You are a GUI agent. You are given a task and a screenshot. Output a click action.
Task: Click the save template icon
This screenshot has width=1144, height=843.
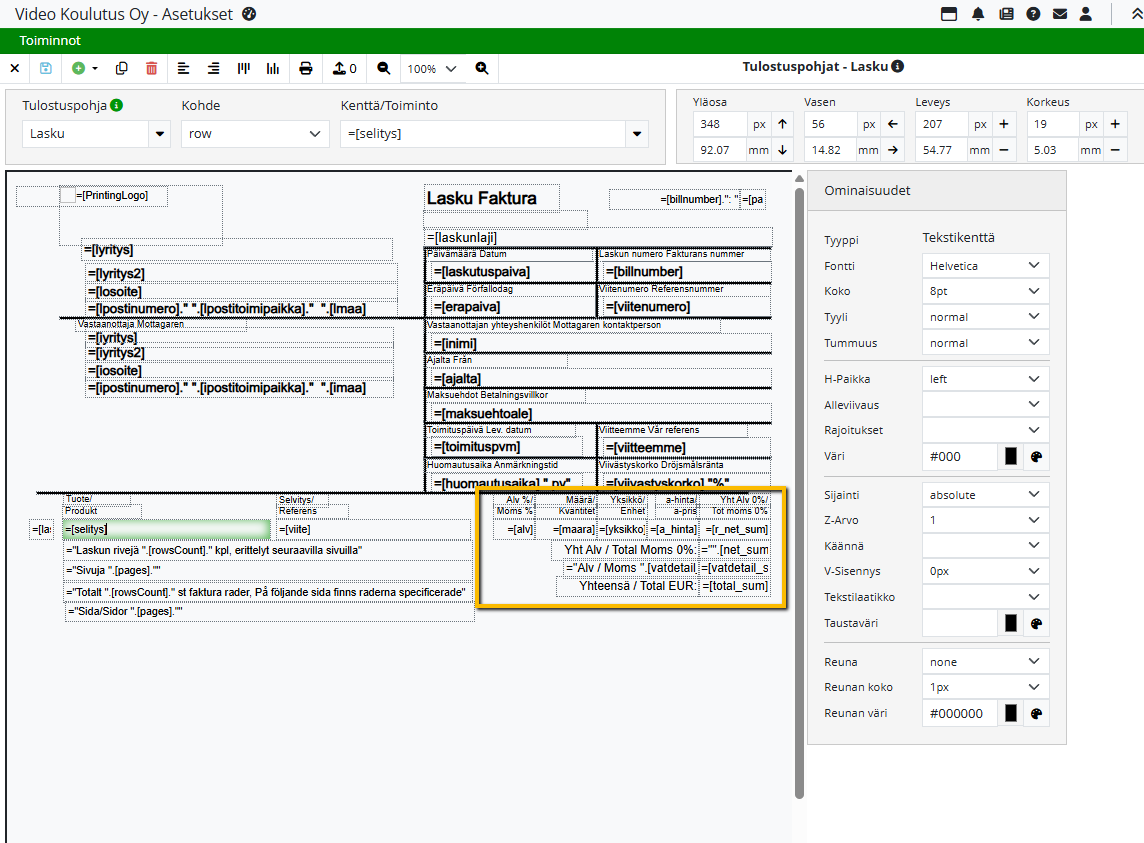coord(46,68)
